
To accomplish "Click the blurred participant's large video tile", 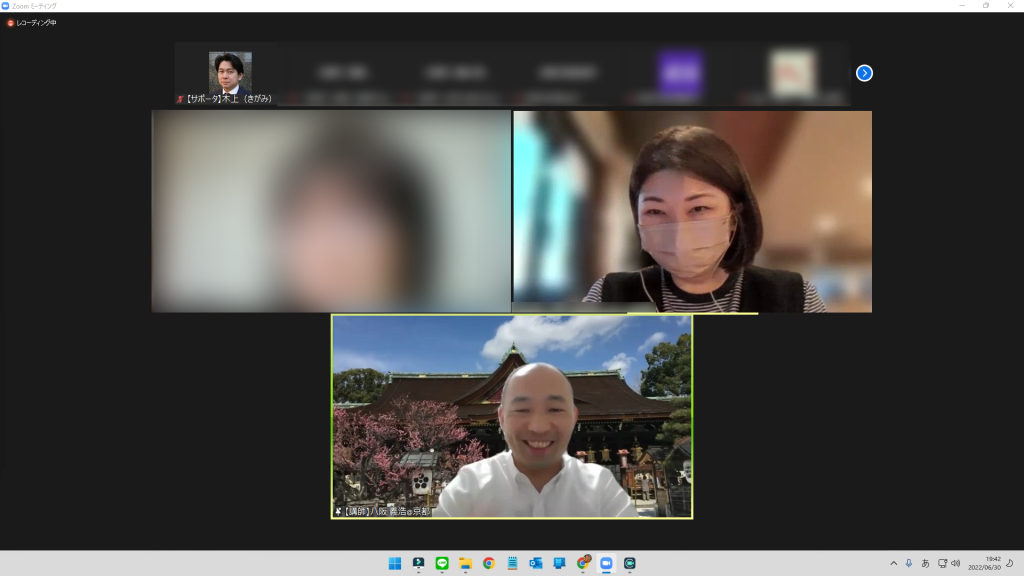I will coord(331,211).
